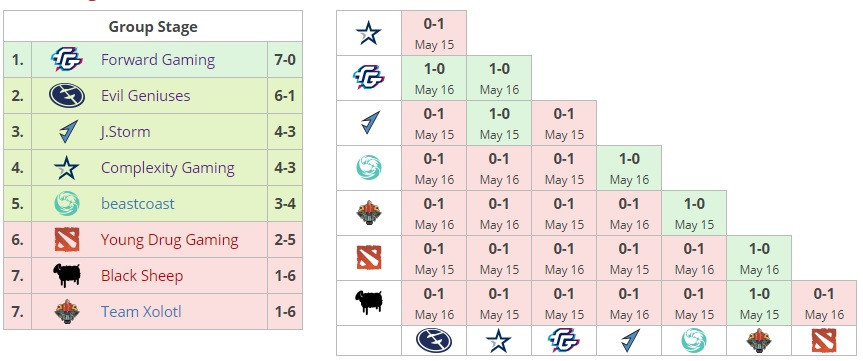This screenshot has width=863, height=361.
Task: Click Black Sheep logo in crosstable left column
Action: (x=369, y=303)
